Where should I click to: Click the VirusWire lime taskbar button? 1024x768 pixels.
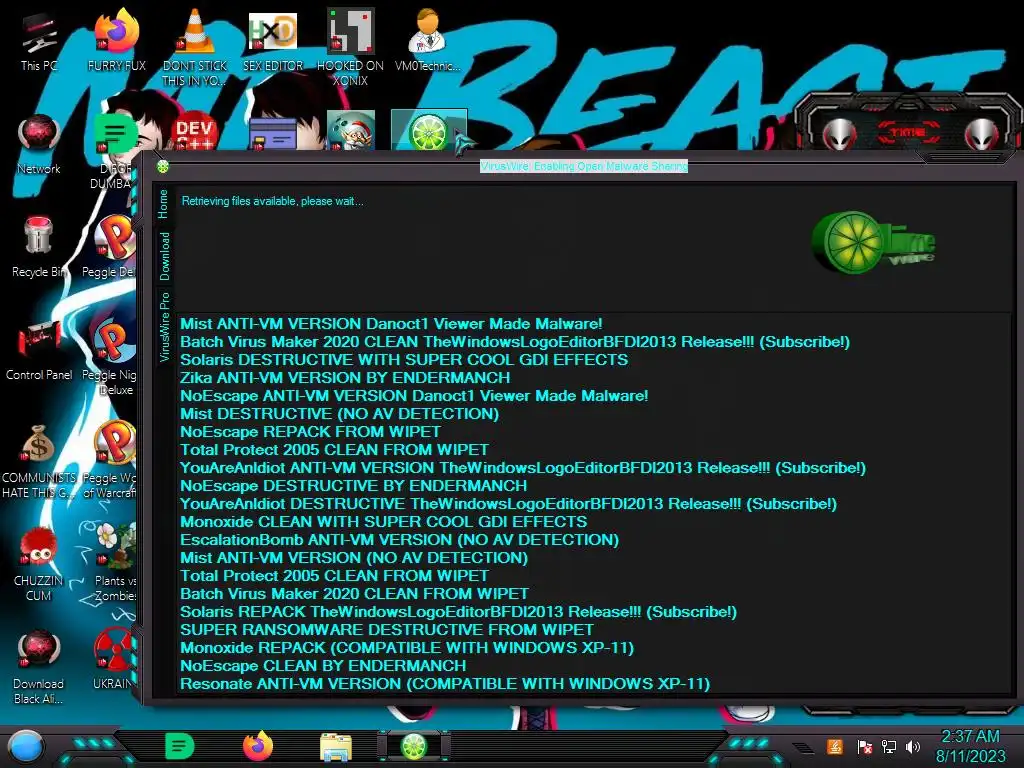[413, 746]
